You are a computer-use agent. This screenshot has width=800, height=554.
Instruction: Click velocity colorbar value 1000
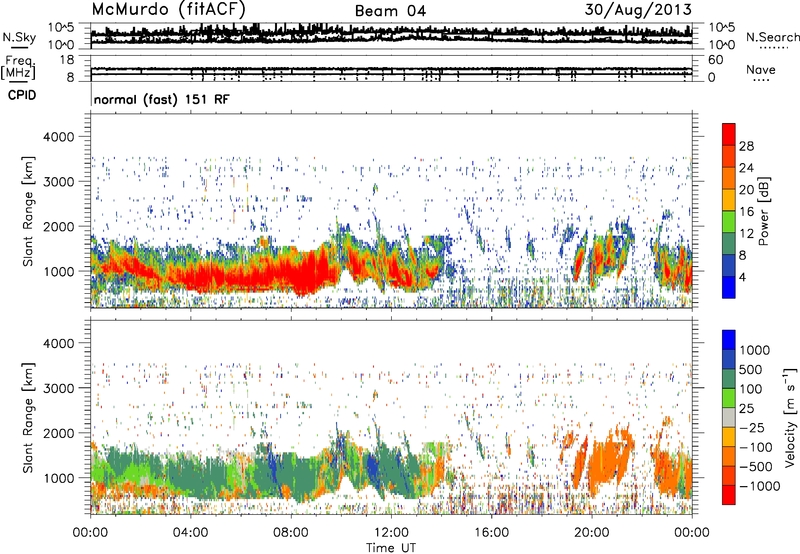(x=754, y=350)
